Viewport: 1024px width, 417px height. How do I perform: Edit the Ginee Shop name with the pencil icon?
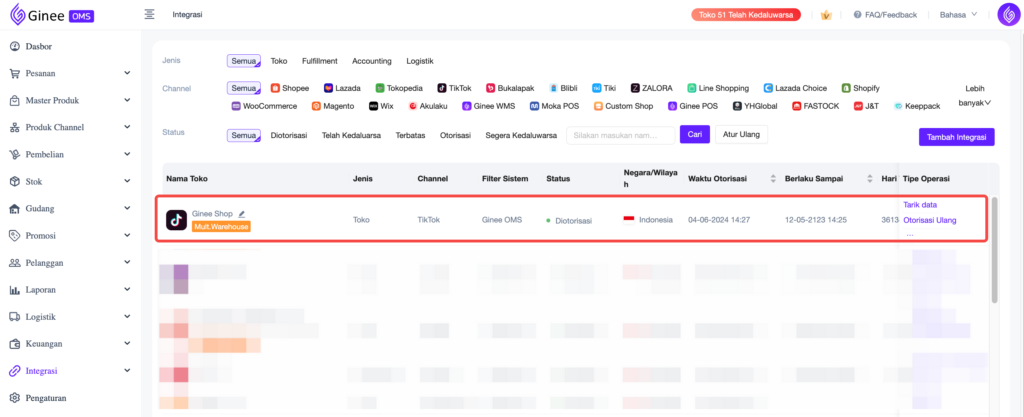click(242, 213)
